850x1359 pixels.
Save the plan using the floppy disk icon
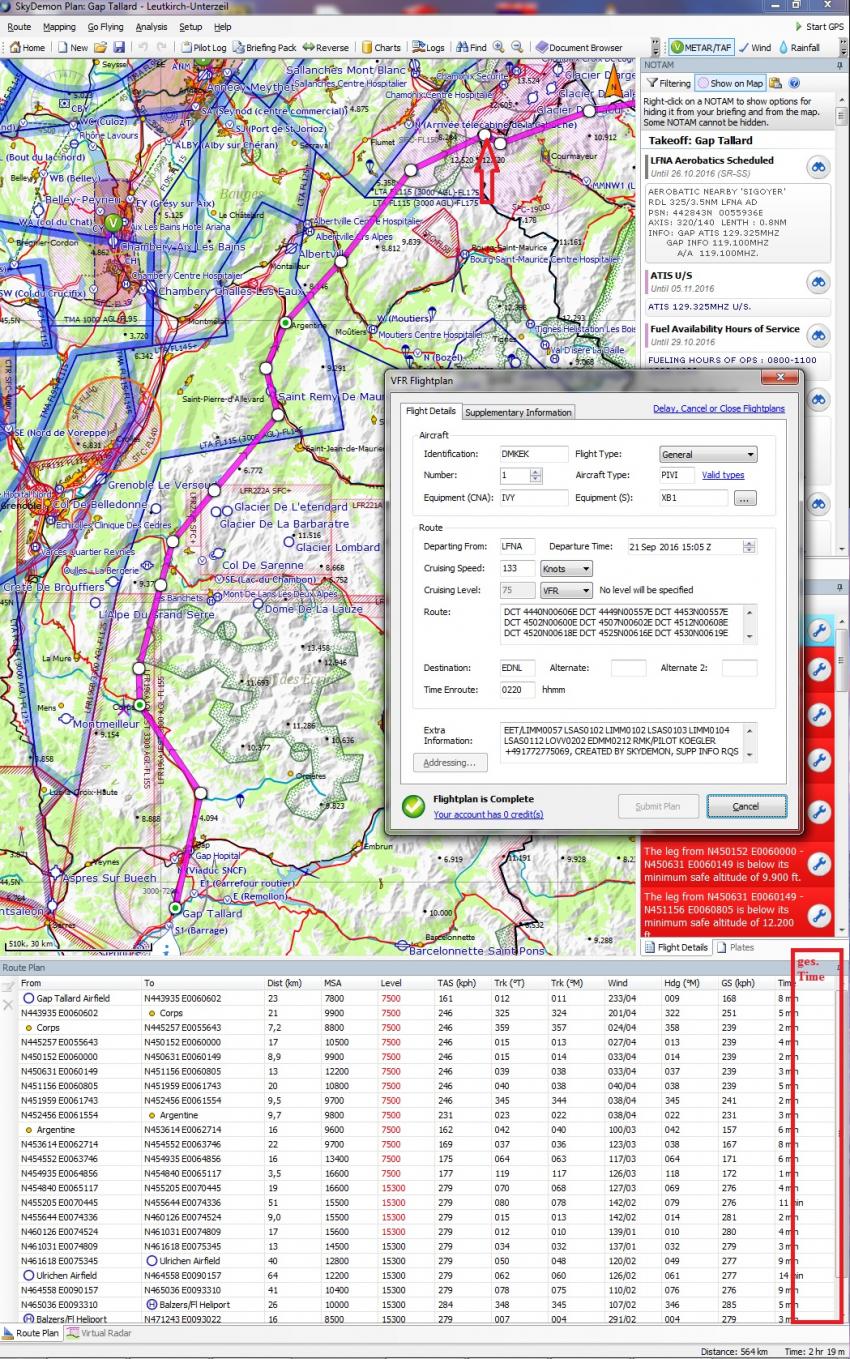point(119,47)
